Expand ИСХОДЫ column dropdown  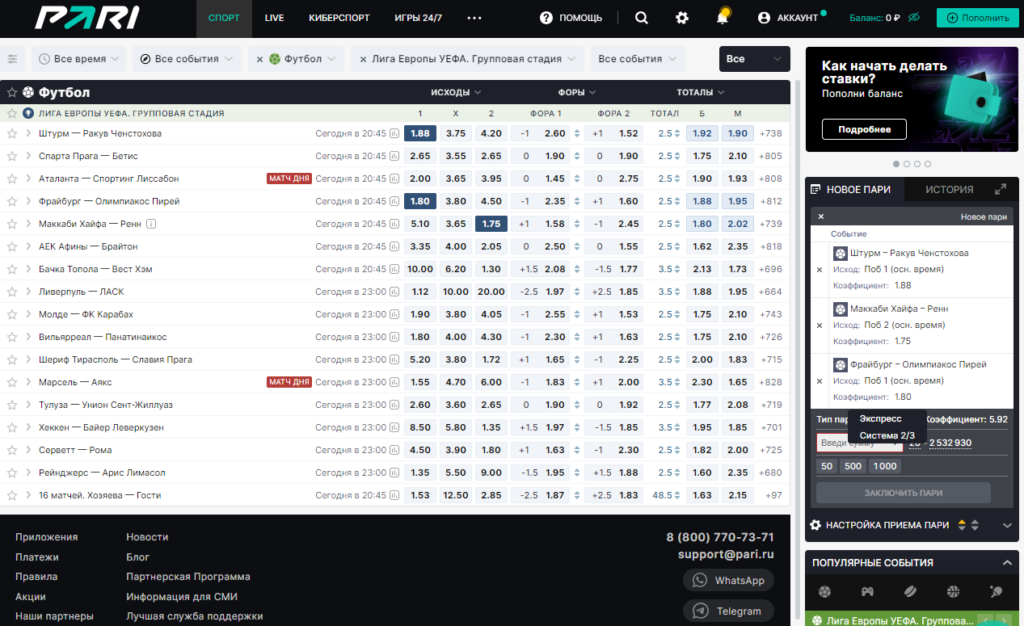tap(456, 92)
